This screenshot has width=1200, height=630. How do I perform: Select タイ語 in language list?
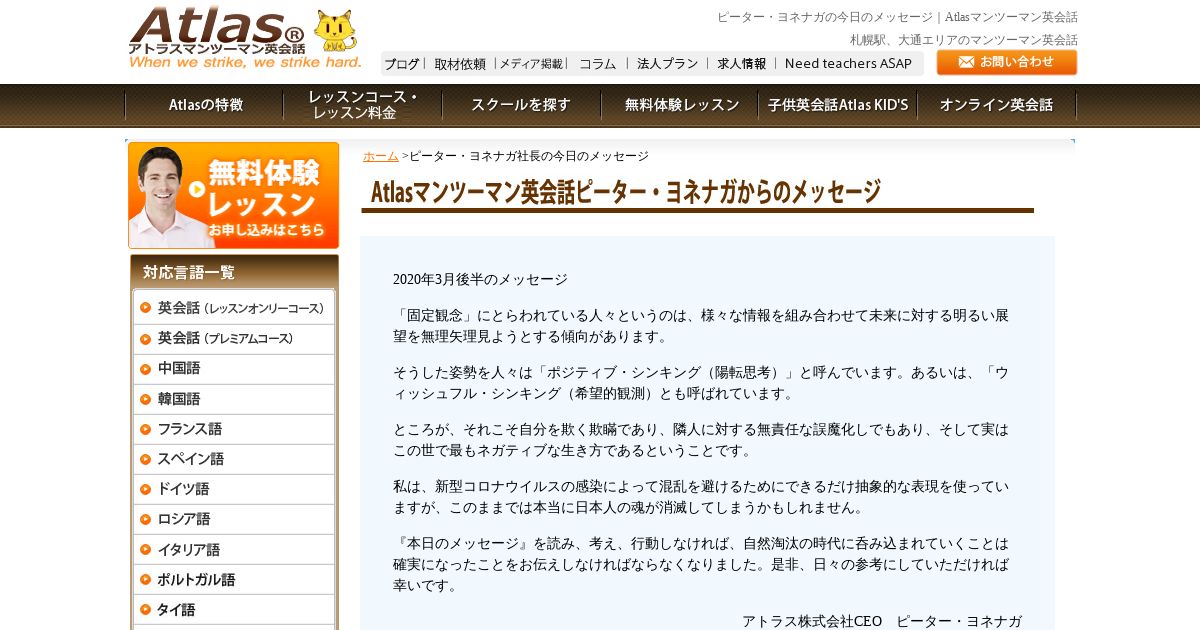point(234,609)
